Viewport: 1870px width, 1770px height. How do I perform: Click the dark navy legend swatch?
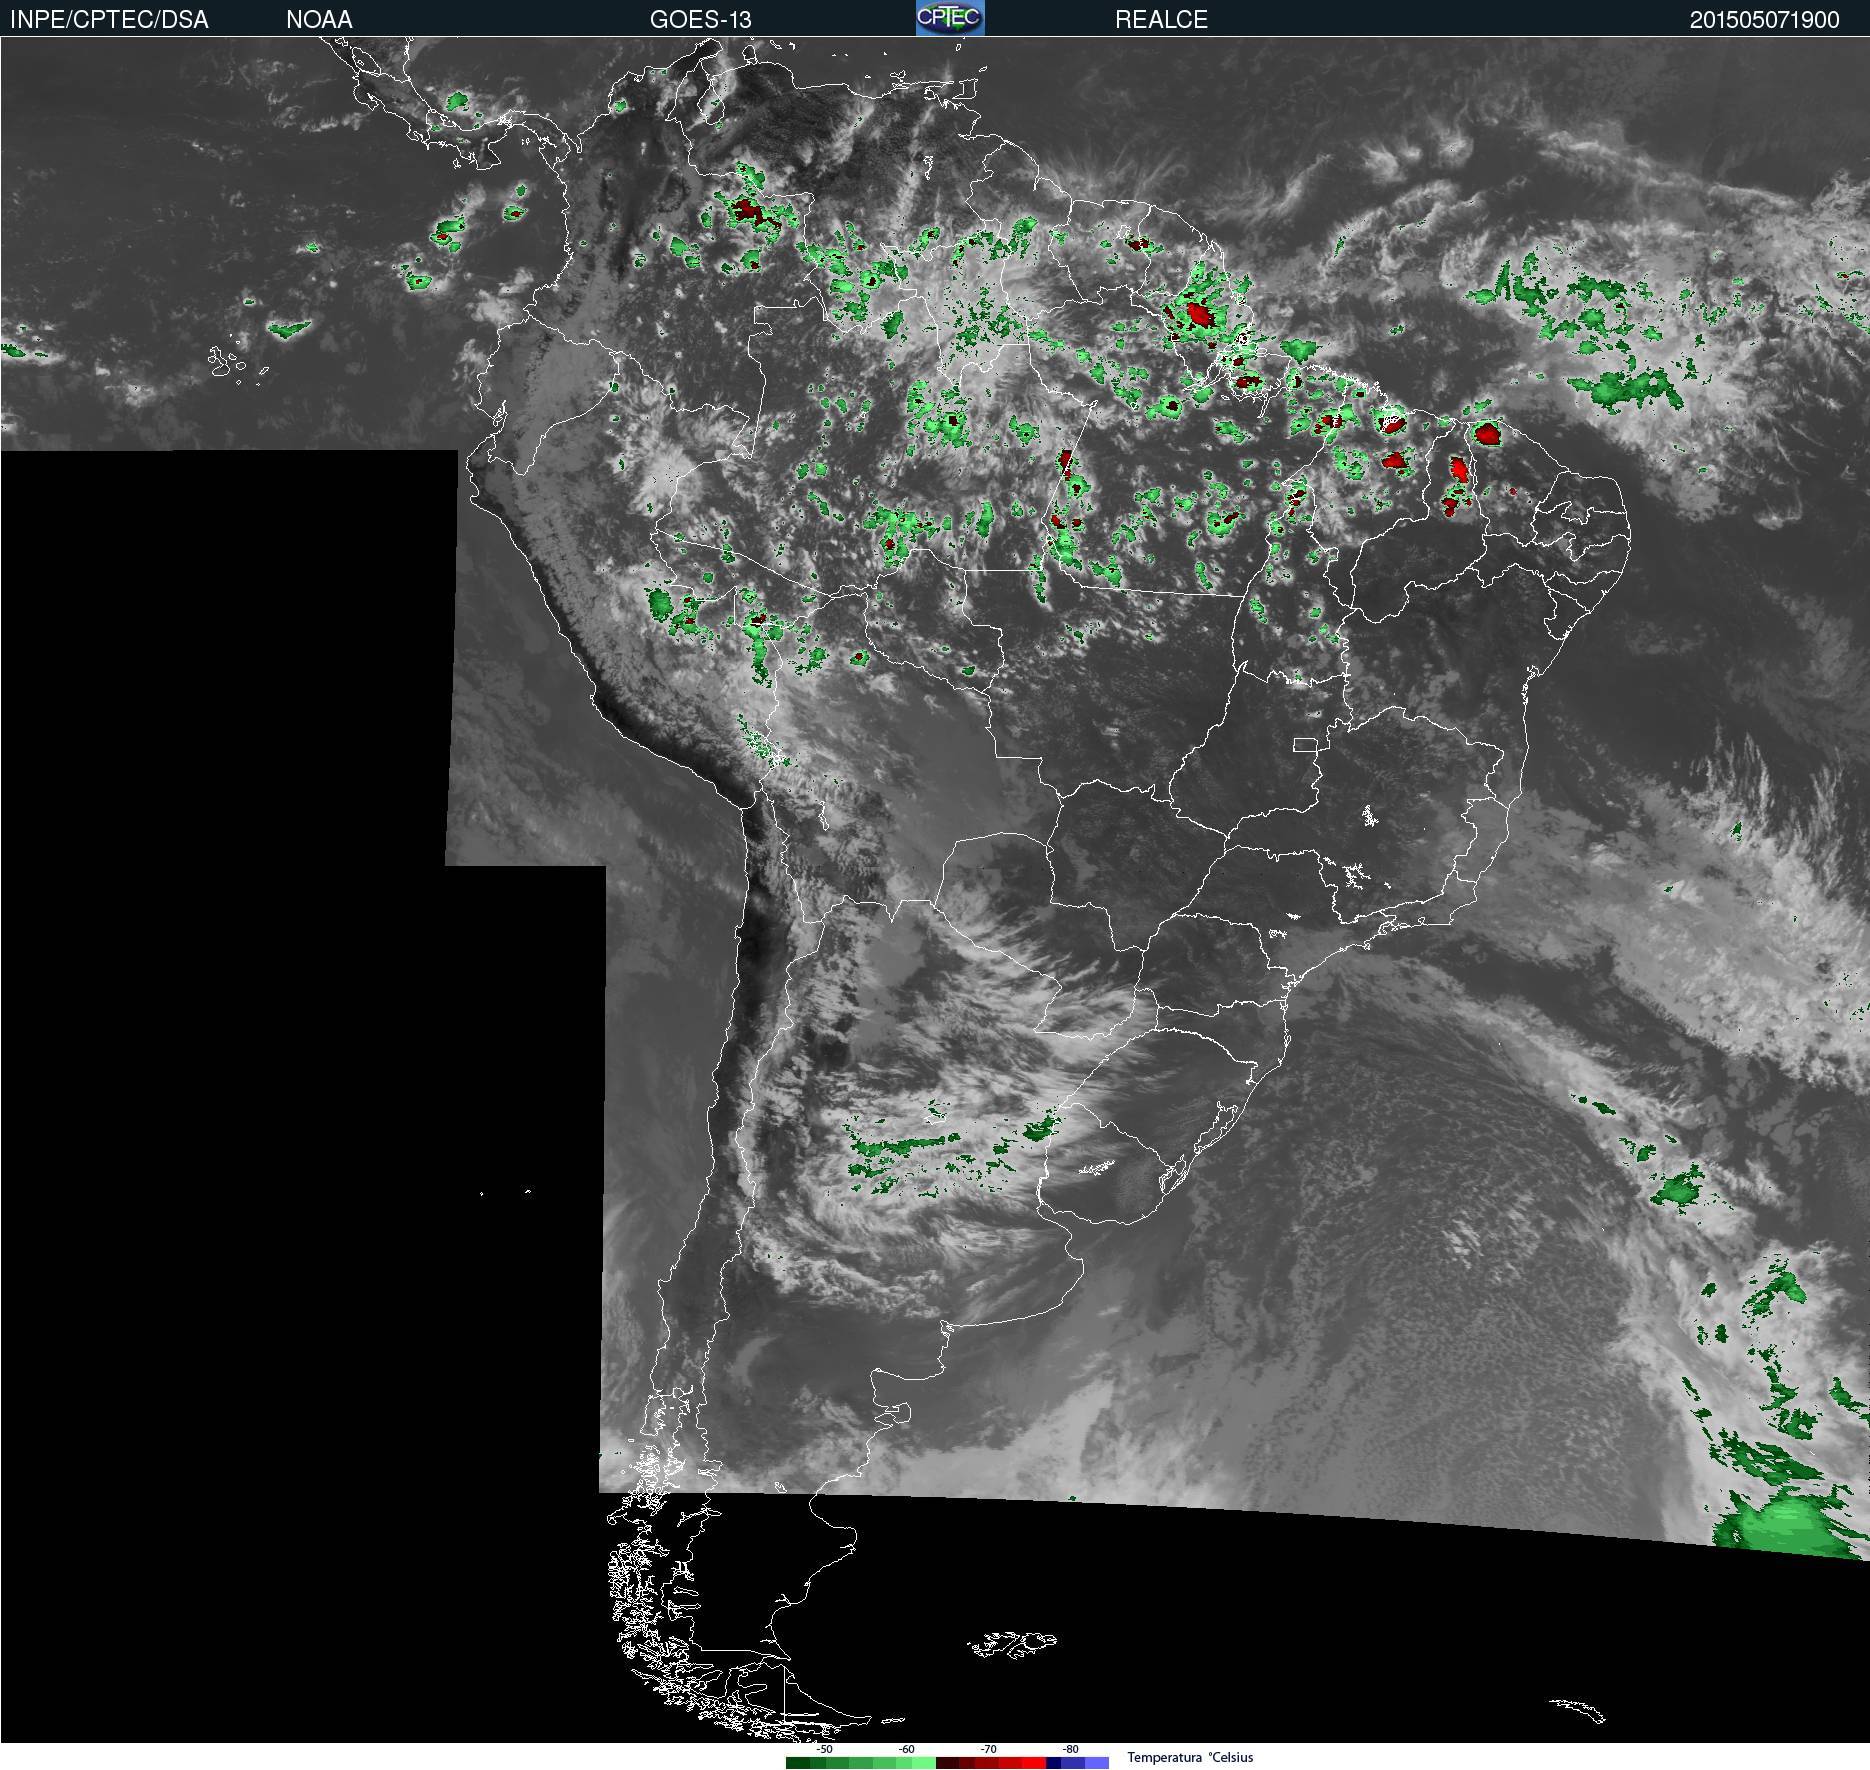(x=1054, y=1763)
